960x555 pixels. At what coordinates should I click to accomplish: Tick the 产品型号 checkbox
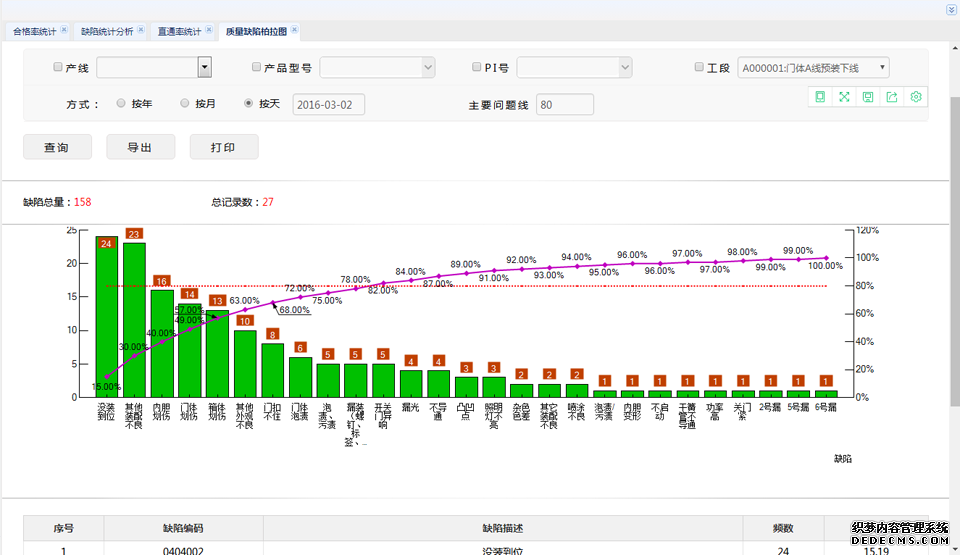[x=257, y=68]
